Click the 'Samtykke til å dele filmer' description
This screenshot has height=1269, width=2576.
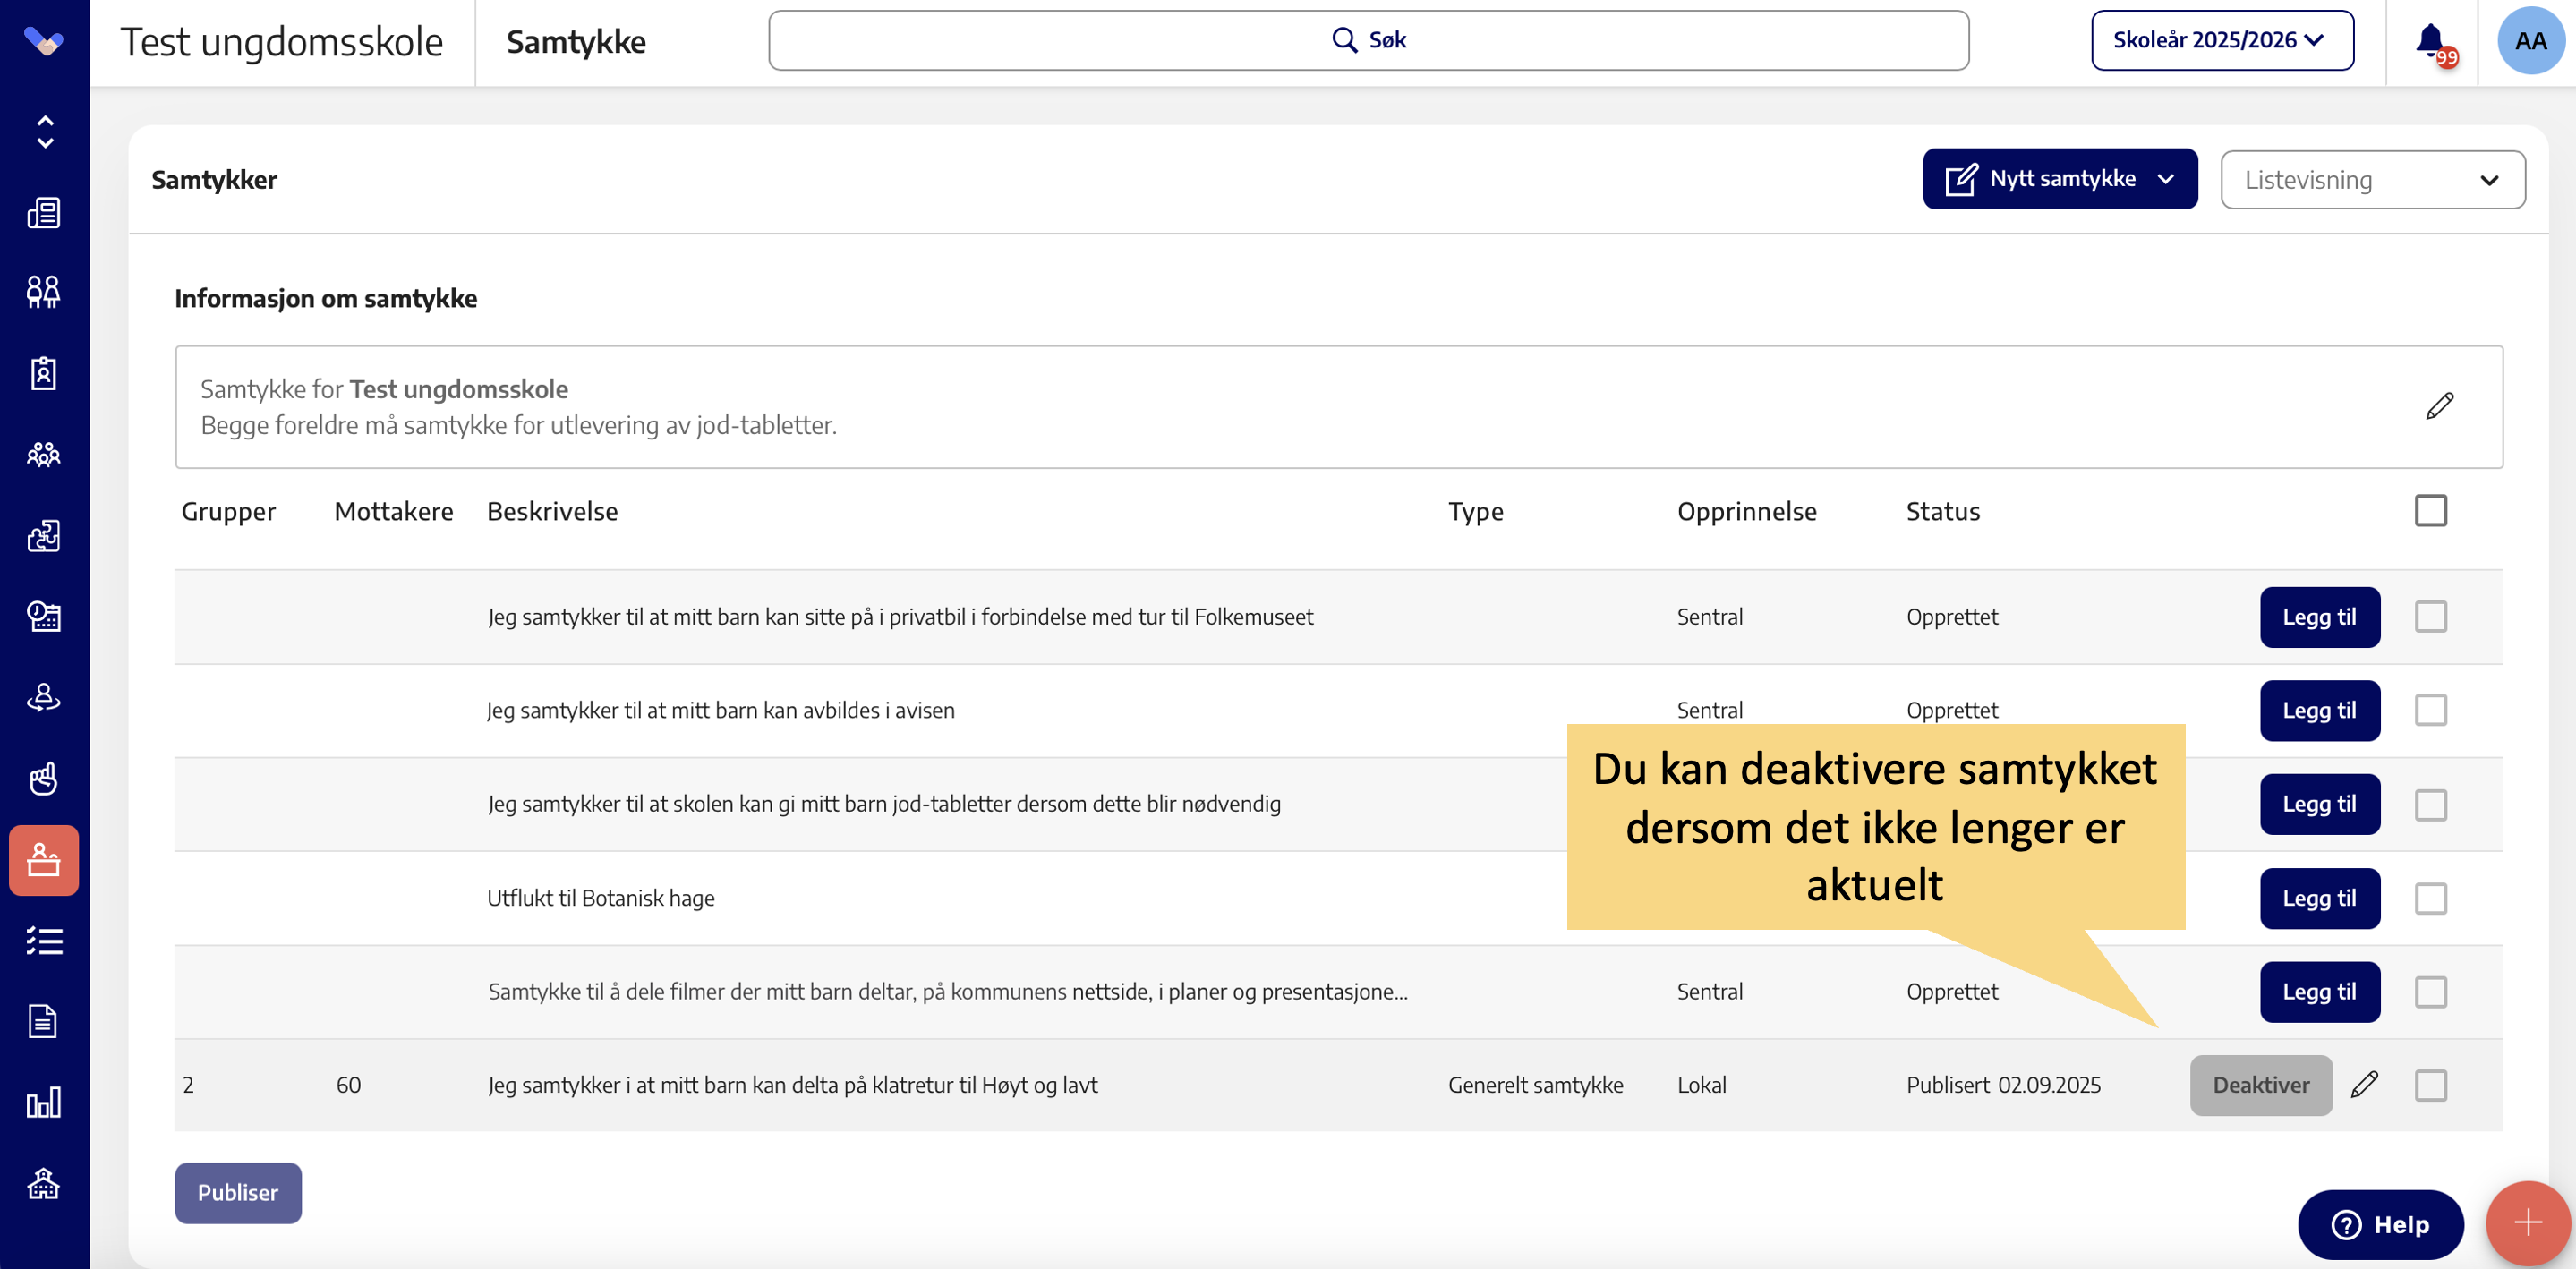click(x=948, y=992)
